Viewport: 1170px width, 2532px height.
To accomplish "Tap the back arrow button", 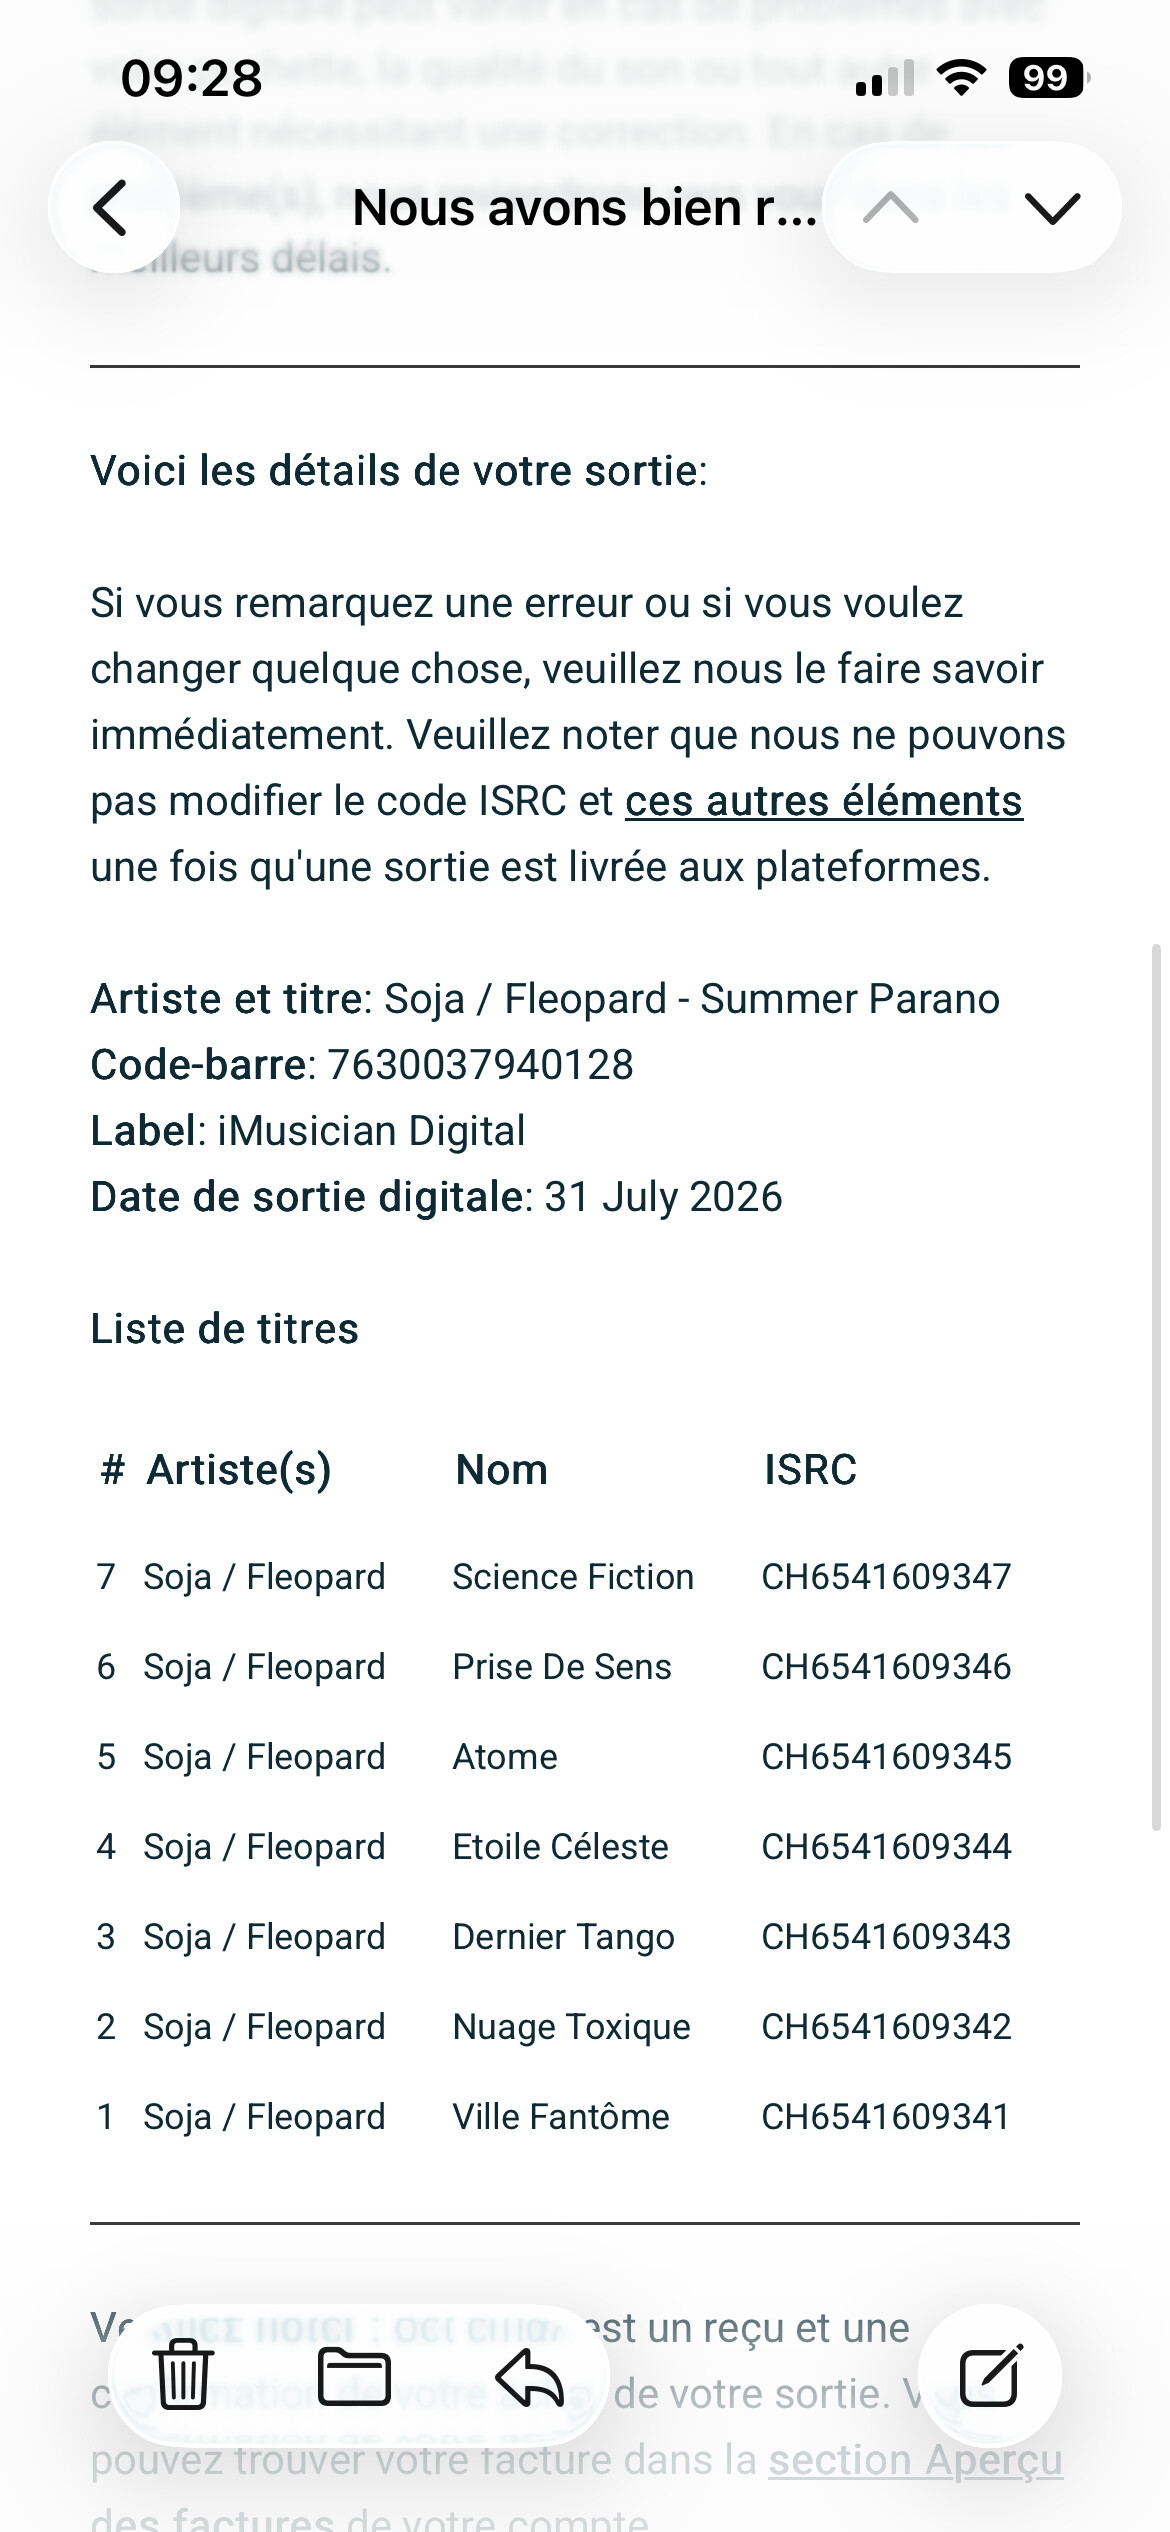I will (112, 208).
